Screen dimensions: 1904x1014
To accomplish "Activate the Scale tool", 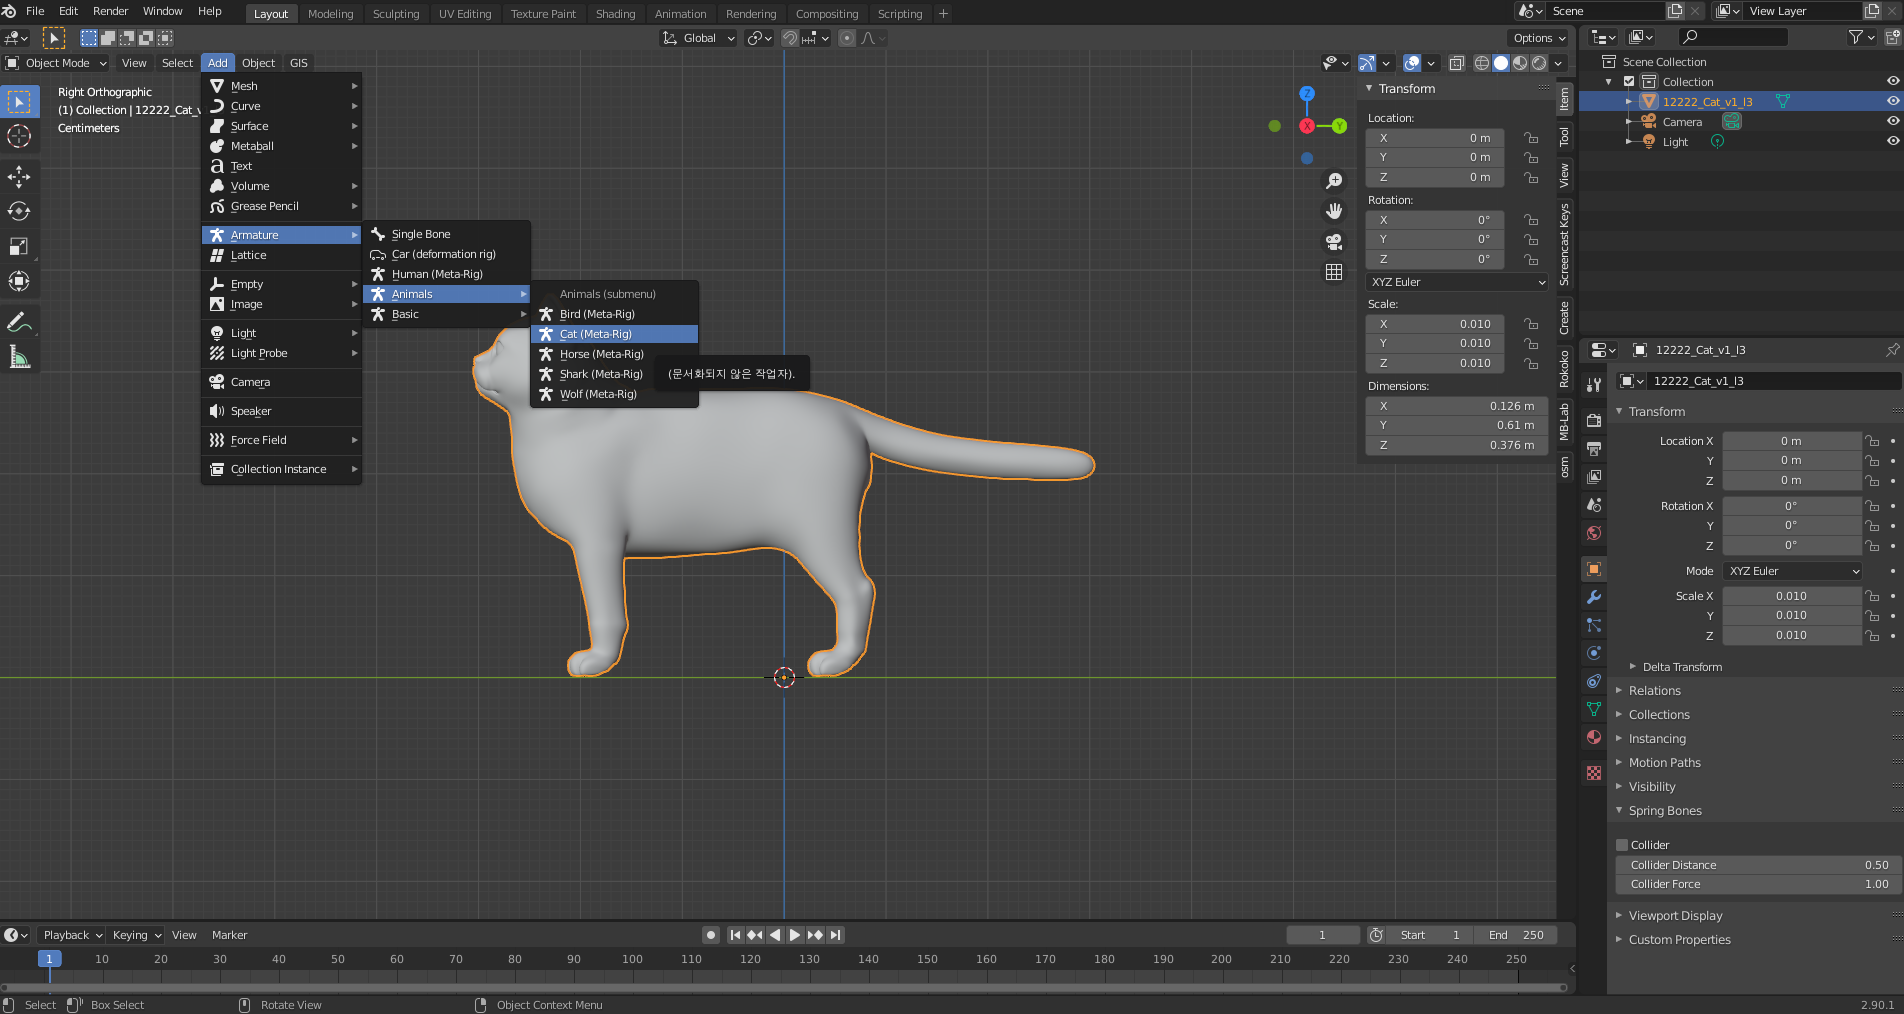I will [19, 246].
